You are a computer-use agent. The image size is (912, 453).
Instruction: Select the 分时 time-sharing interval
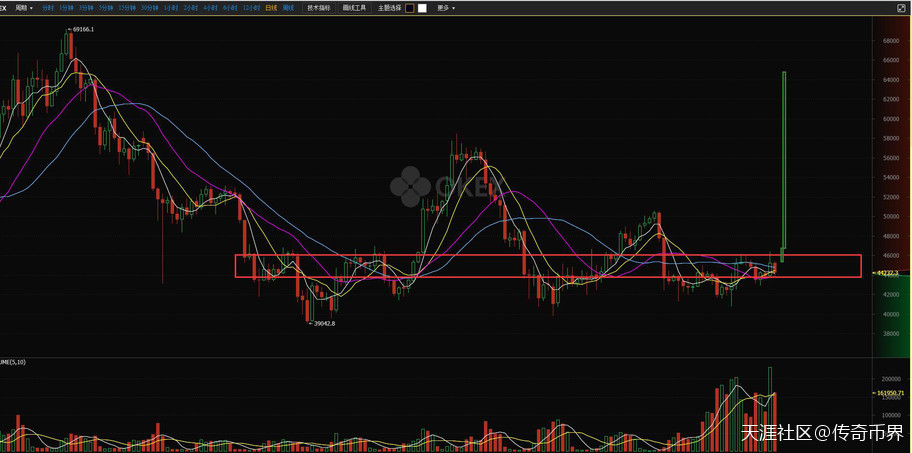coord(47,8)
